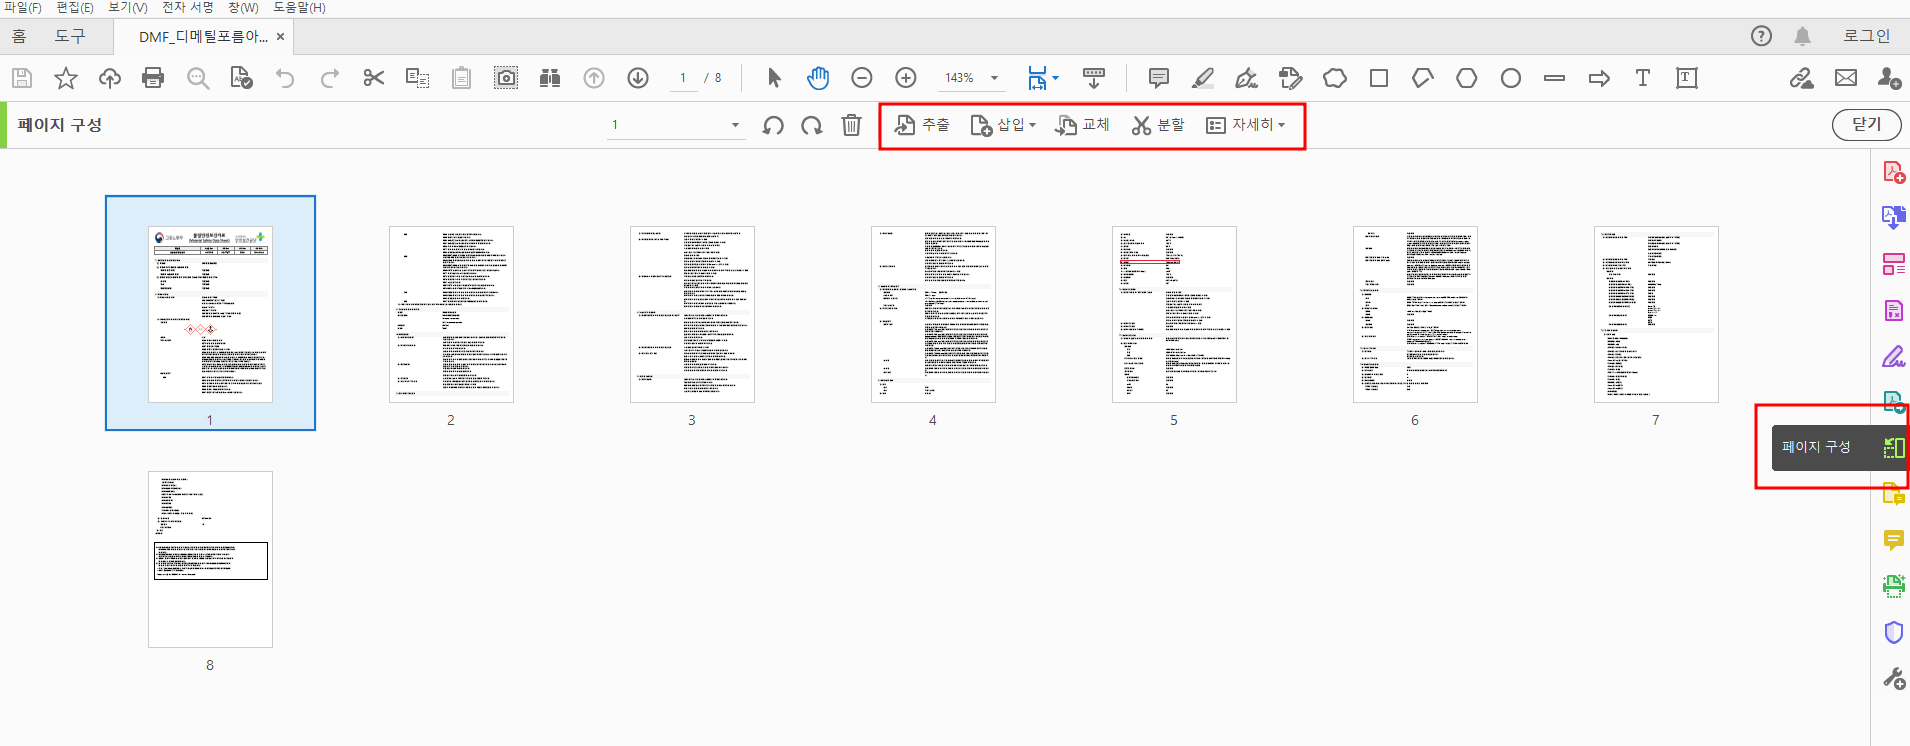Close the DMF document tab
Viewport: 1910px width, 746px height.
(x=280, y=37)
